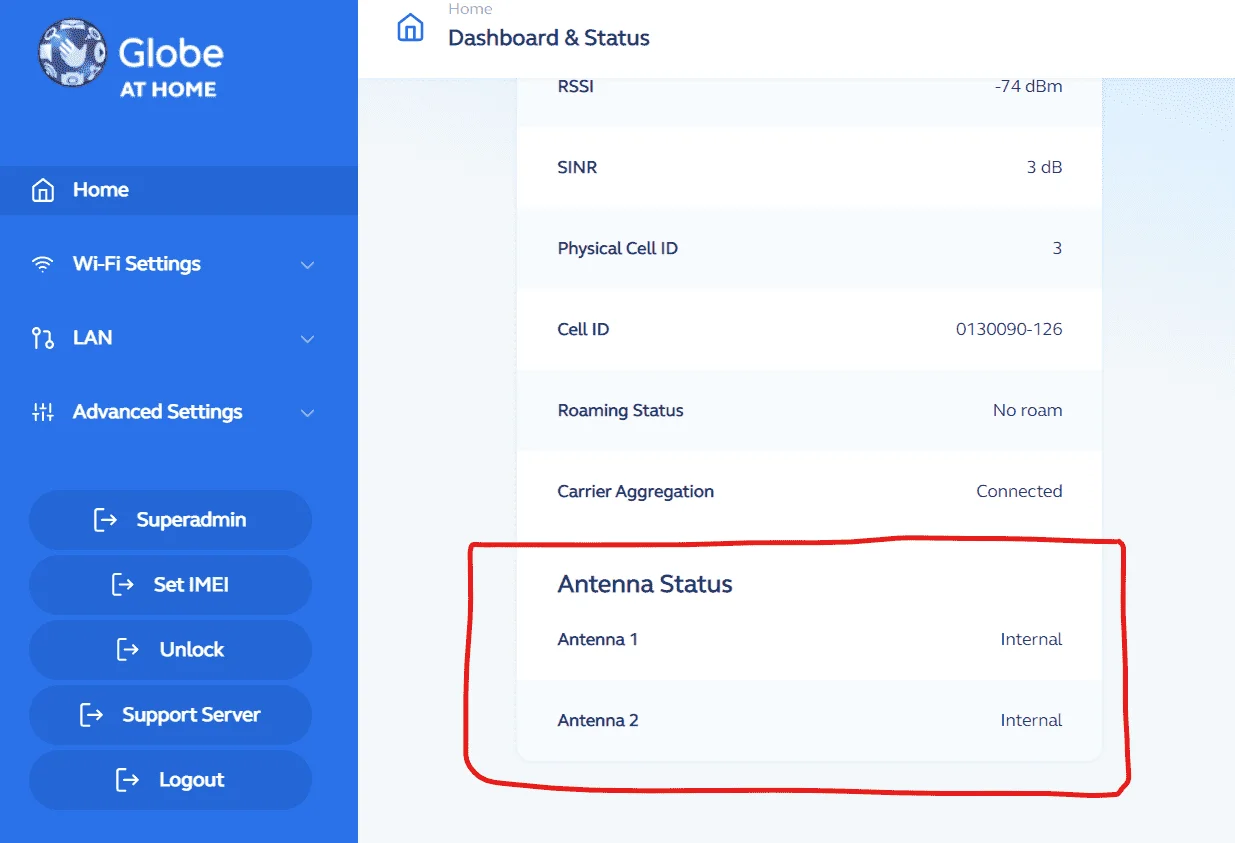Select the Antenna 2 label
This screenshot has width=1235, height=843.
click(x=598, y=720)
